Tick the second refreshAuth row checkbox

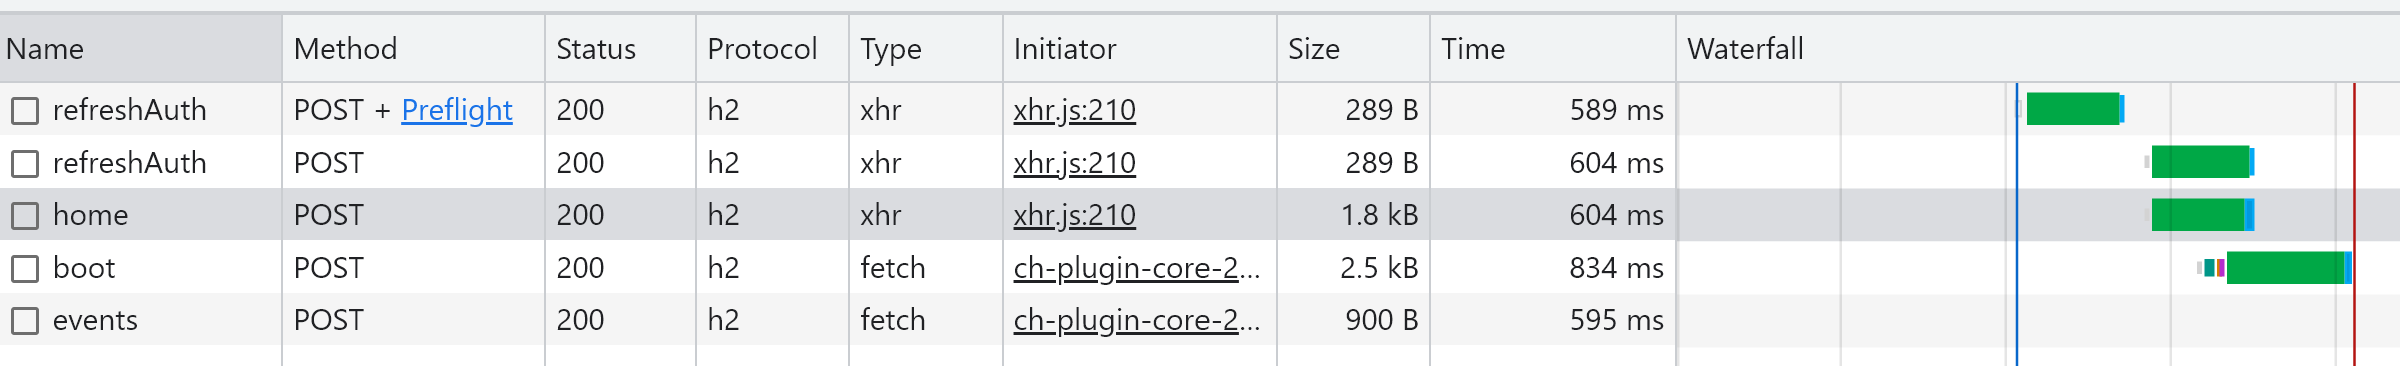25,163
